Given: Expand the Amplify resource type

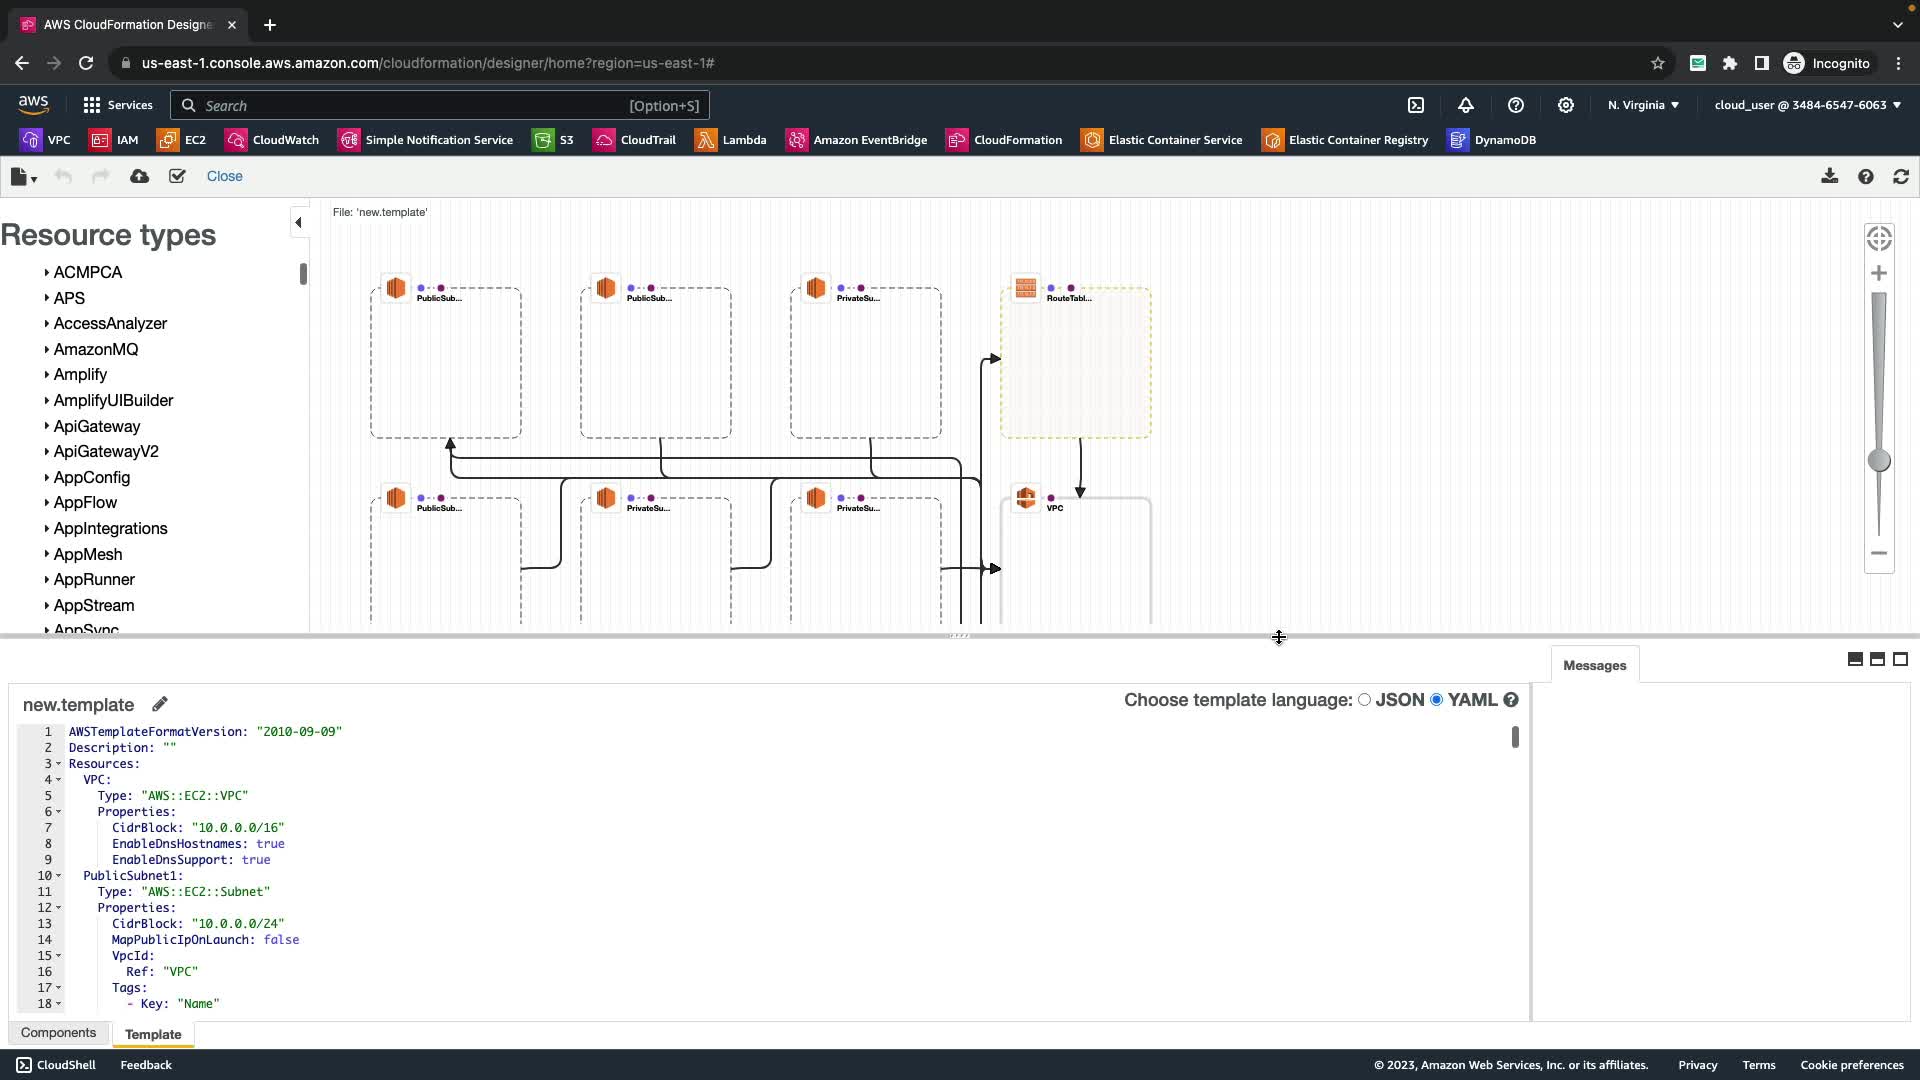Looking at the screenshot, I should (80, 374).
